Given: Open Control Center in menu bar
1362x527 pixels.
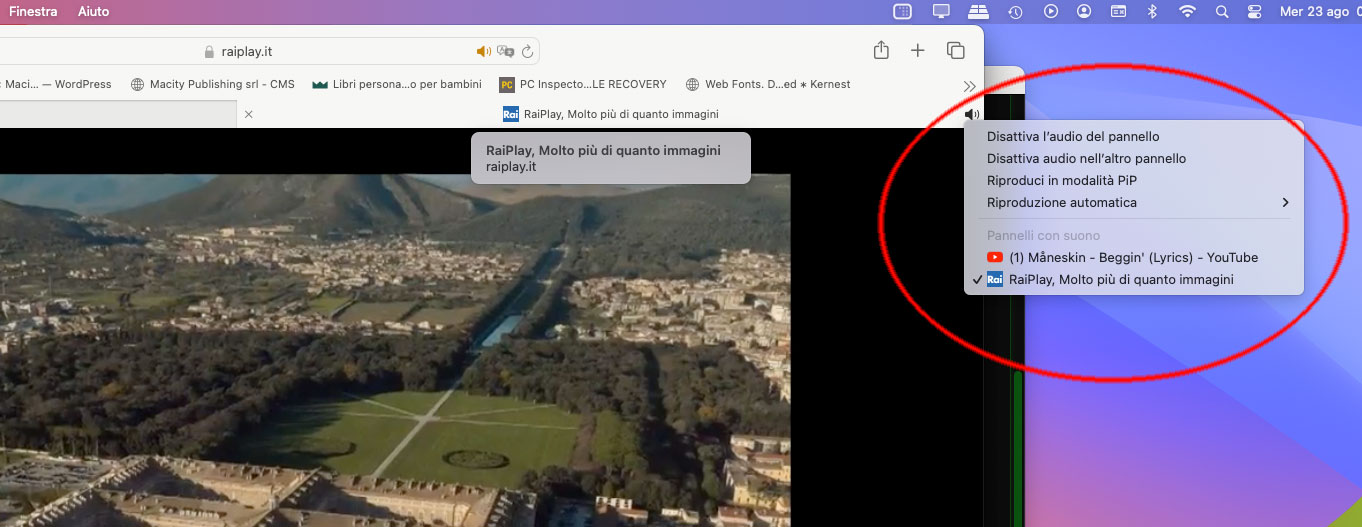Looking at the screenshot, I should pos(1255,11).
